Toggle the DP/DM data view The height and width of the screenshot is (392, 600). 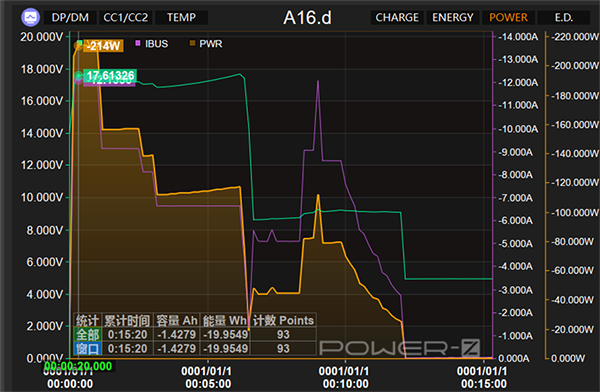tap(70, 18)
